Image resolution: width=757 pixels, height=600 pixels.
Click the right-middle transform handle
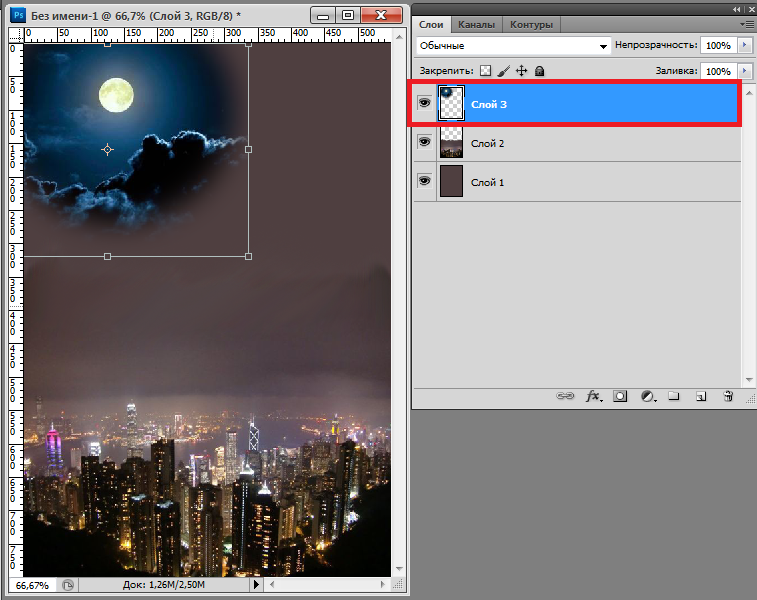pyautogui.click(x=248, y=150)
